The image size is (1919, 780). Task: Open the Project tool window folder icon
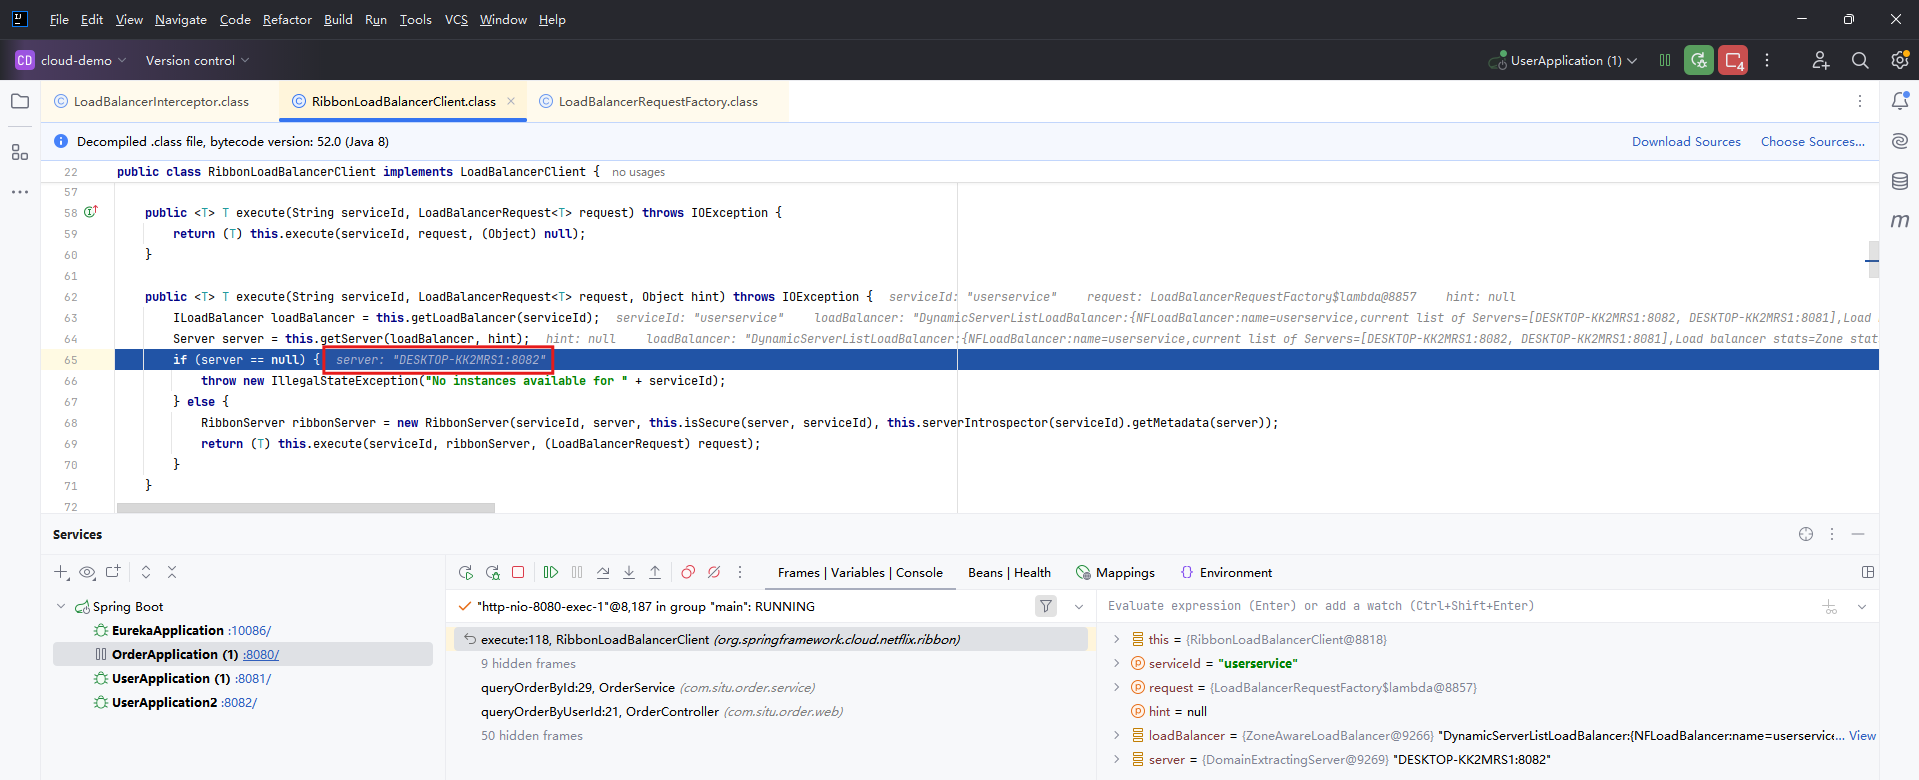point(20,101)
